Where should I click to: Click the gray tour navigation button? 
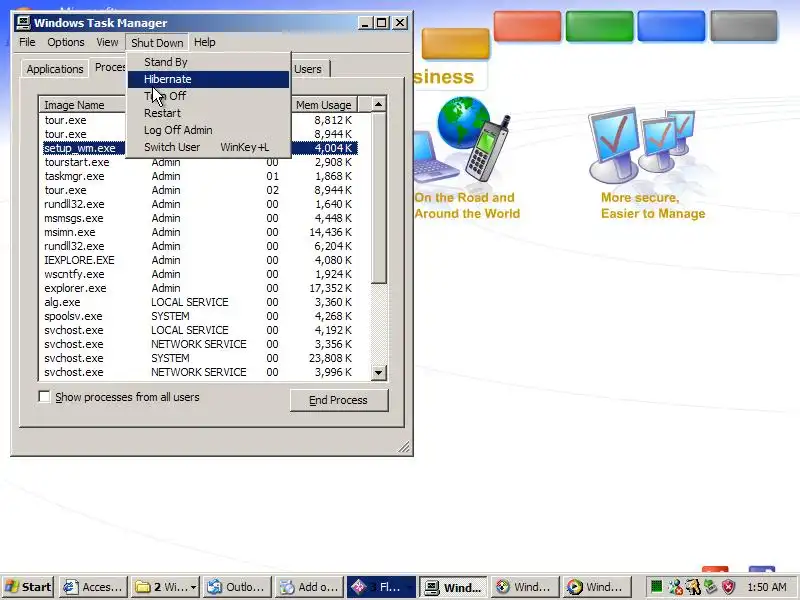pos(744,26)
